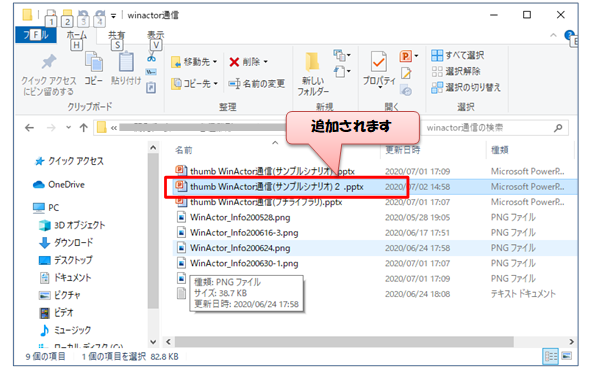Click the Help question mark icon

click(x=570, y=35)
